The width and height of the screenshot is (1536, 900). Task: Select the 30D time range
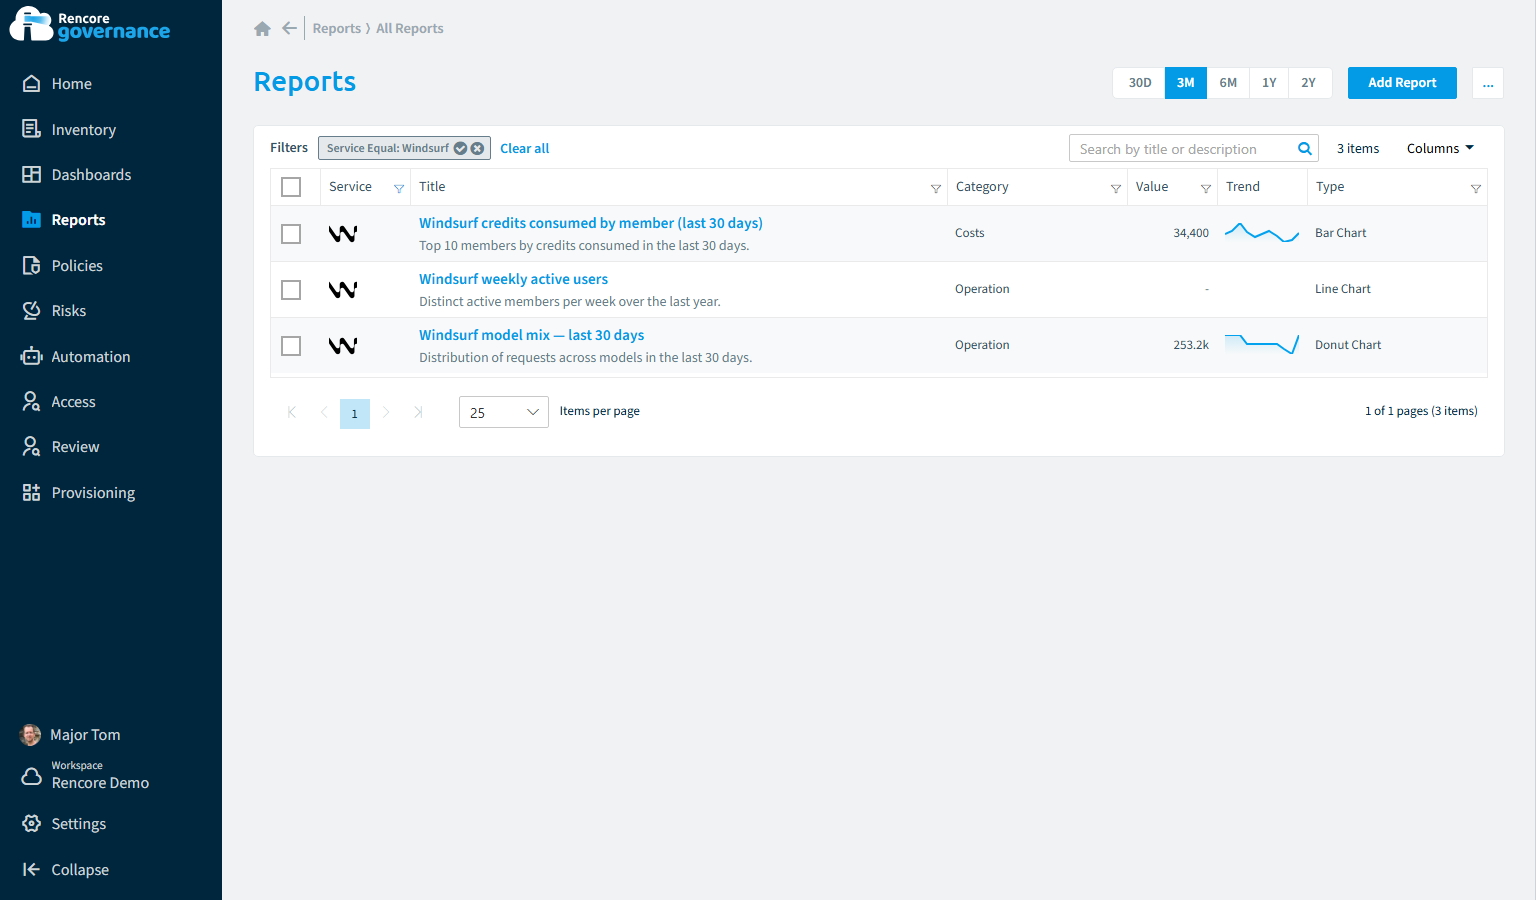tap(1139, 83)
